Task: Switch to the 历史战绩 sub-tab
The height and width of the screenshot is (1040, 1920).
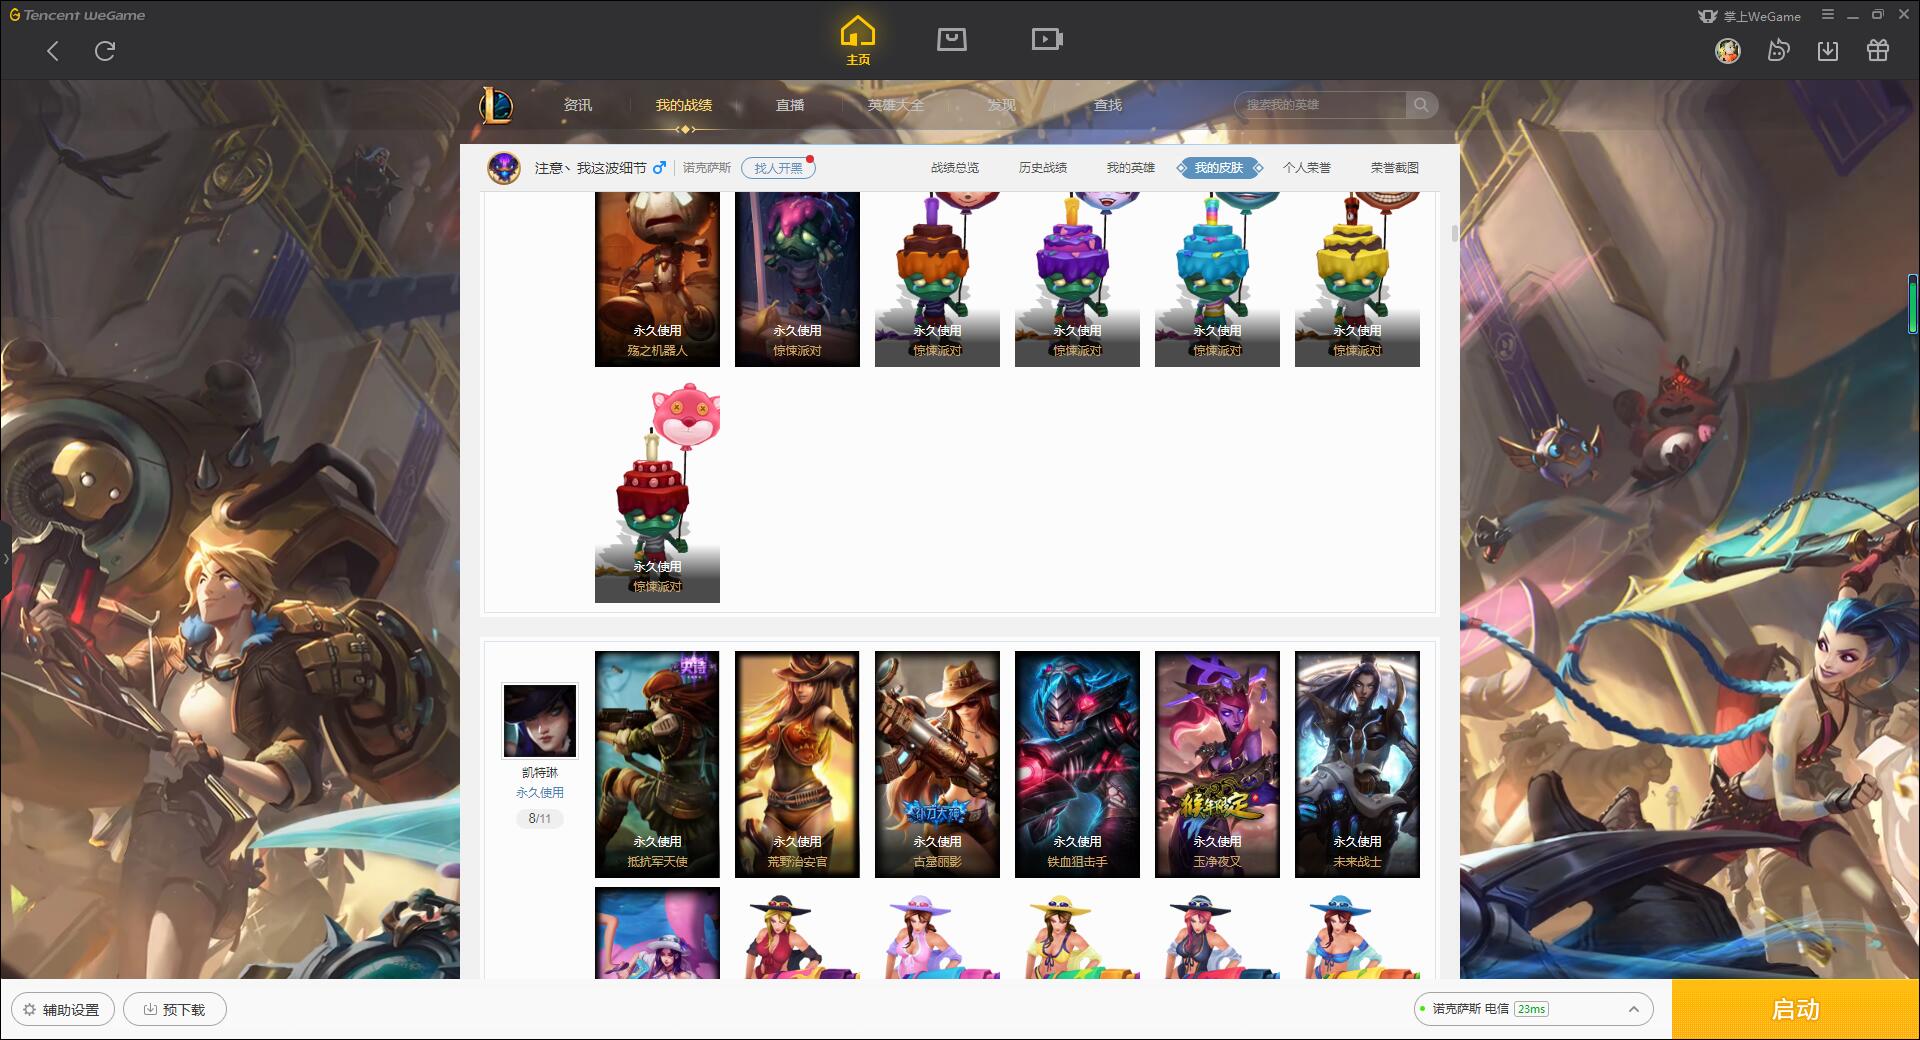Action: (x=1043, y=168)
